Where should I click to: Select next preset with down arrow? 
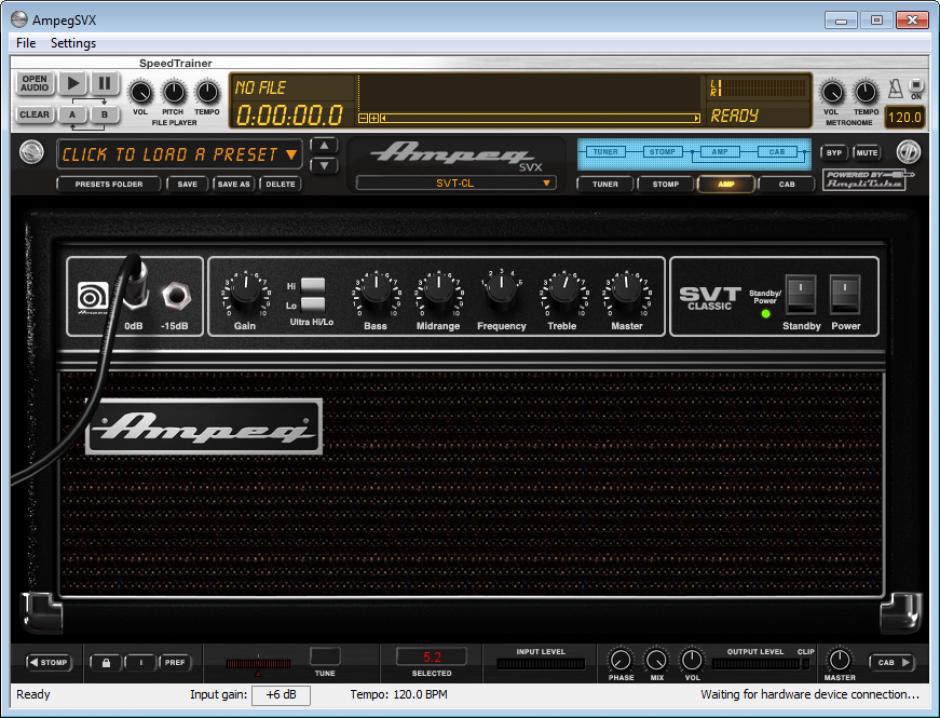pyautogui.click(x=324, y=165)
